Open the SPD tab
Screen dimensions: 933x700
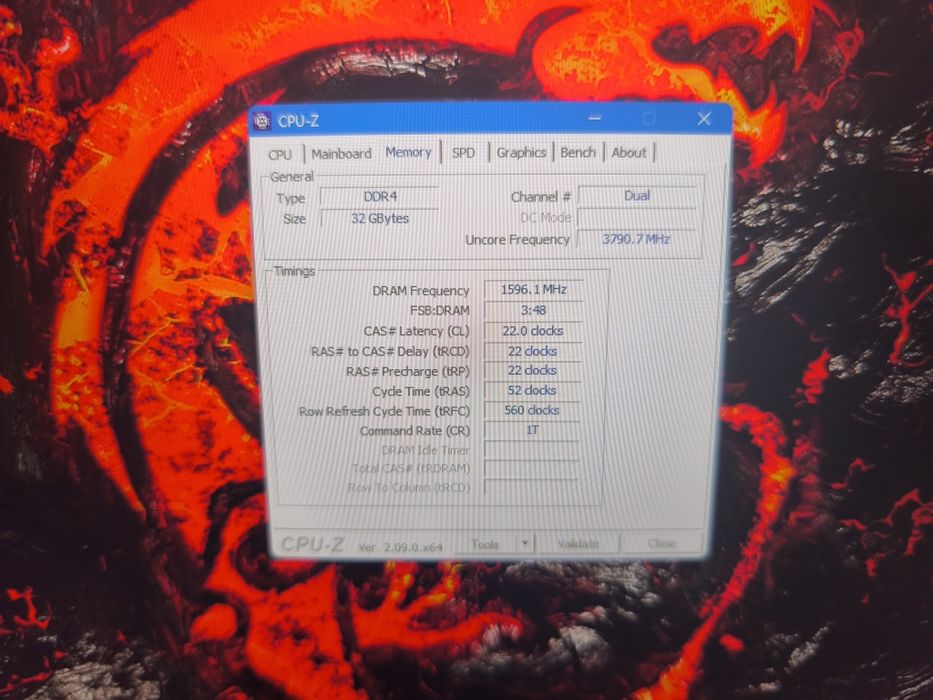coord(464,153)
